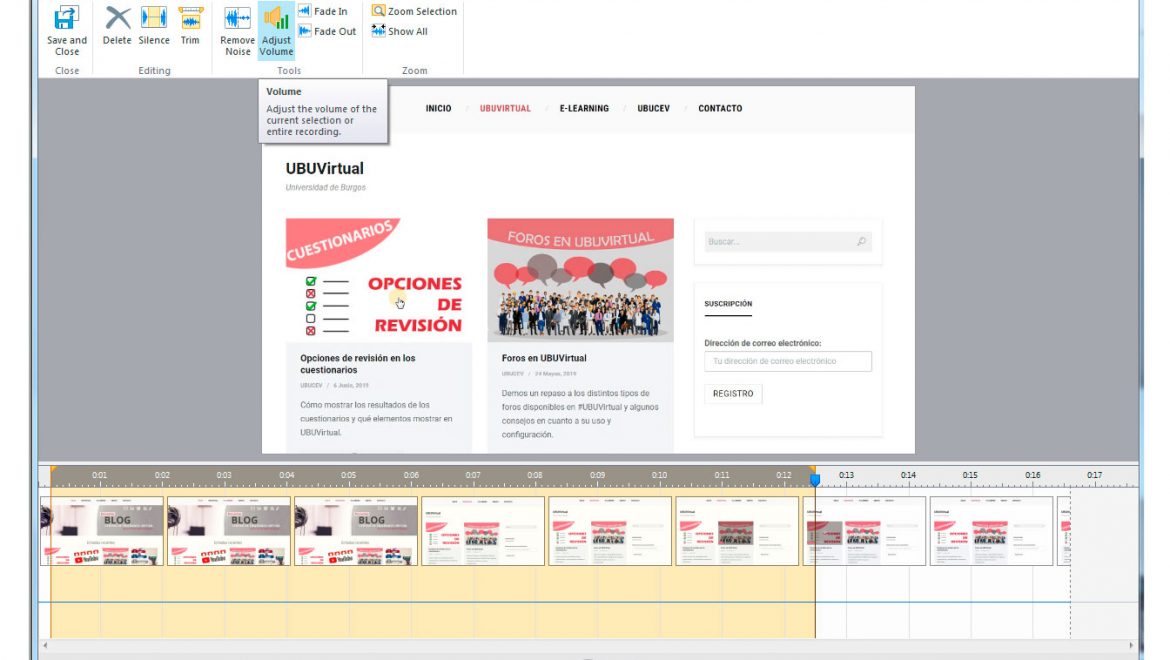The width and height of the screenshot is (1170, 660).
Task: Click the Foros en UBUVirtual banner image
Action: point(581,280)
